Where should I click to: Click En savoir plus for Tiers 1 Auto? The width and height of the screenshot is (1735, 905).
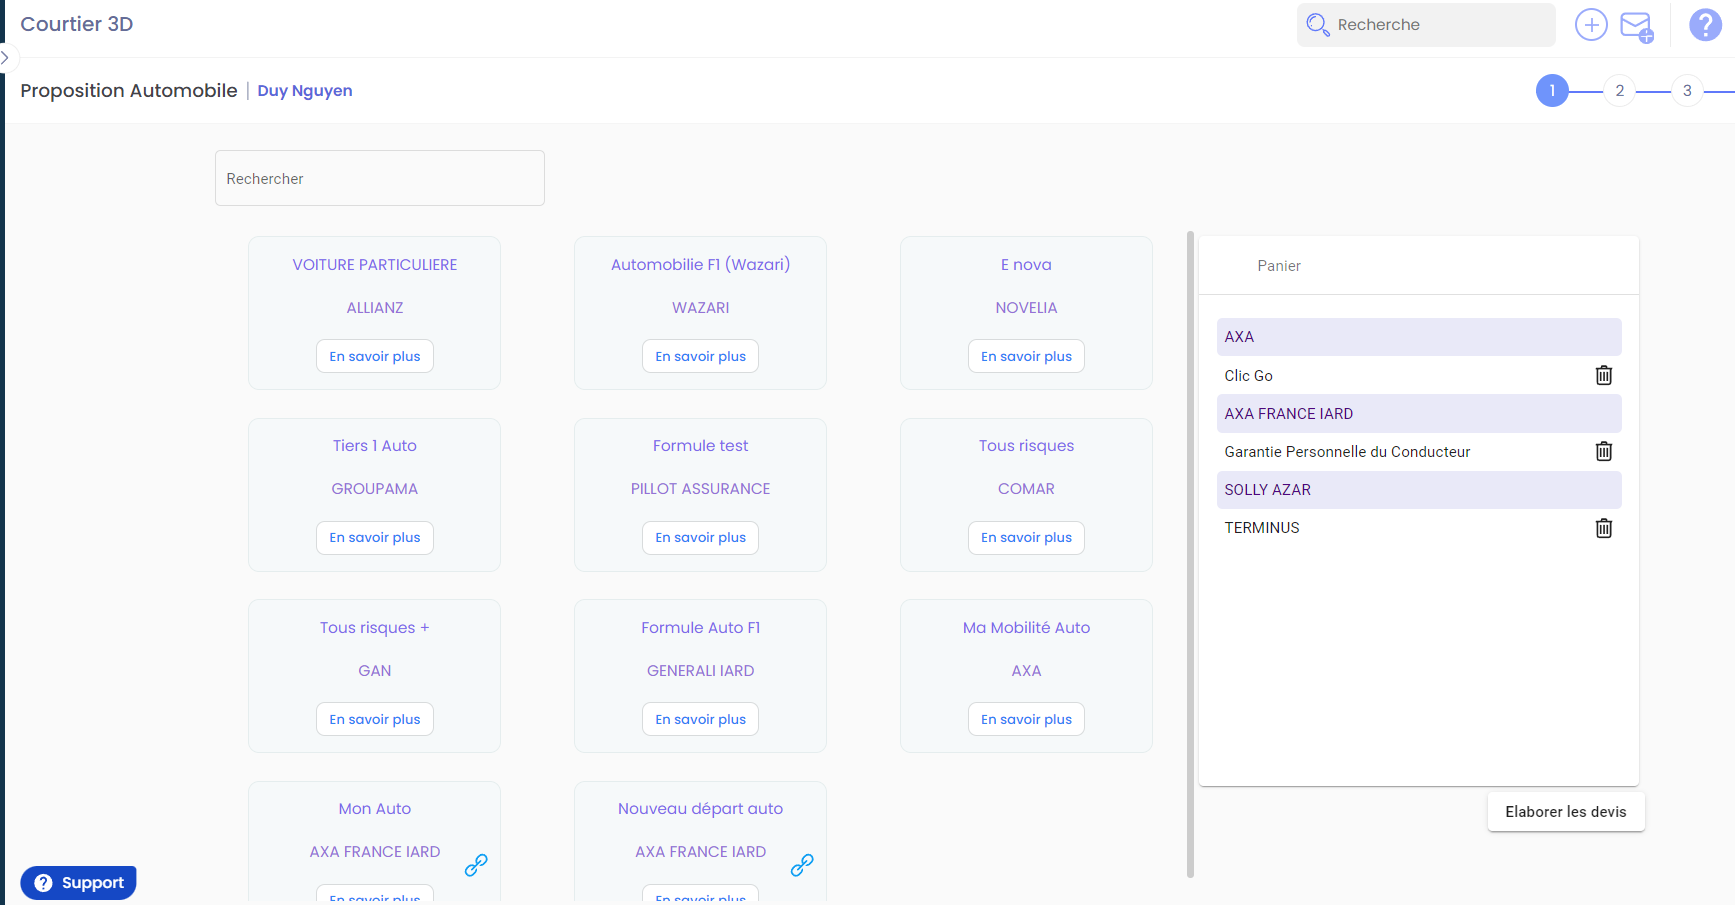click(375, 538)
